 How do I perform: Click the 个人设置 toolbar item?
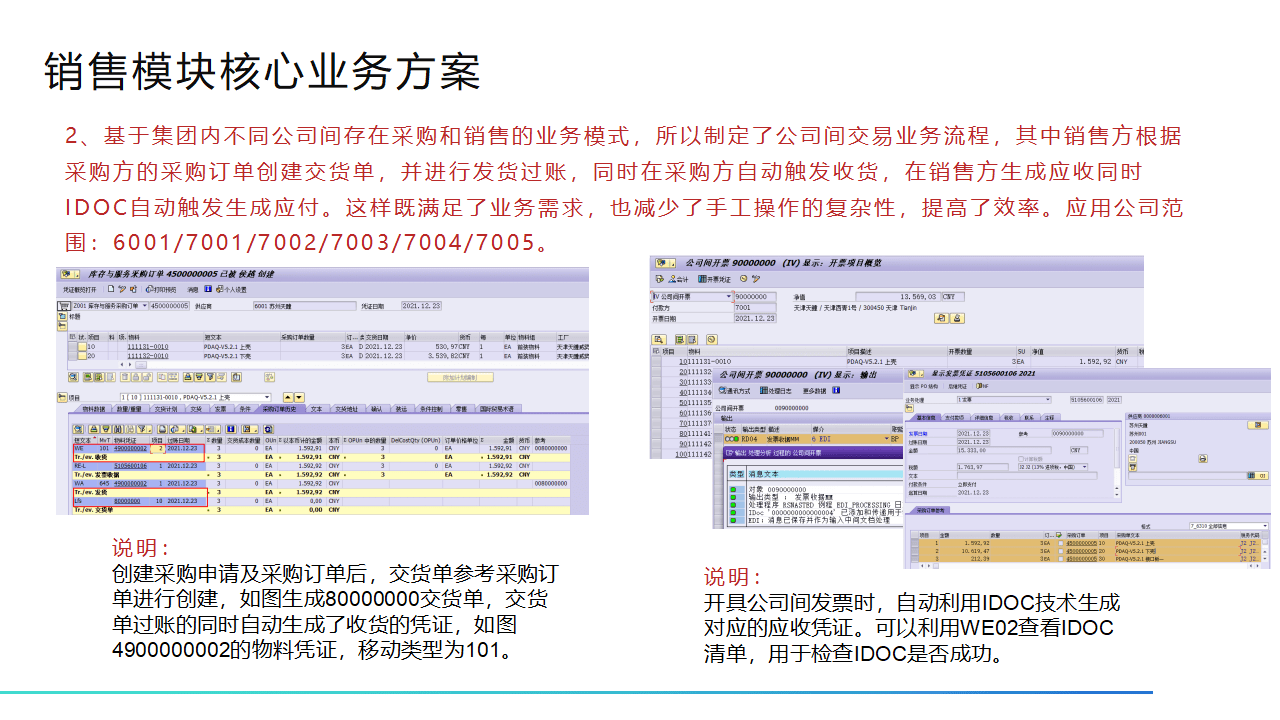coord(231,289)
